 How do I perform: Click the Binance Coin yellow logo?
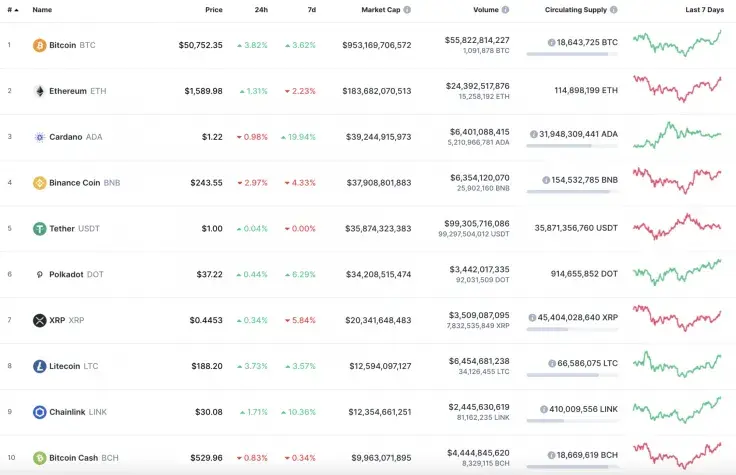click(39, 183)
